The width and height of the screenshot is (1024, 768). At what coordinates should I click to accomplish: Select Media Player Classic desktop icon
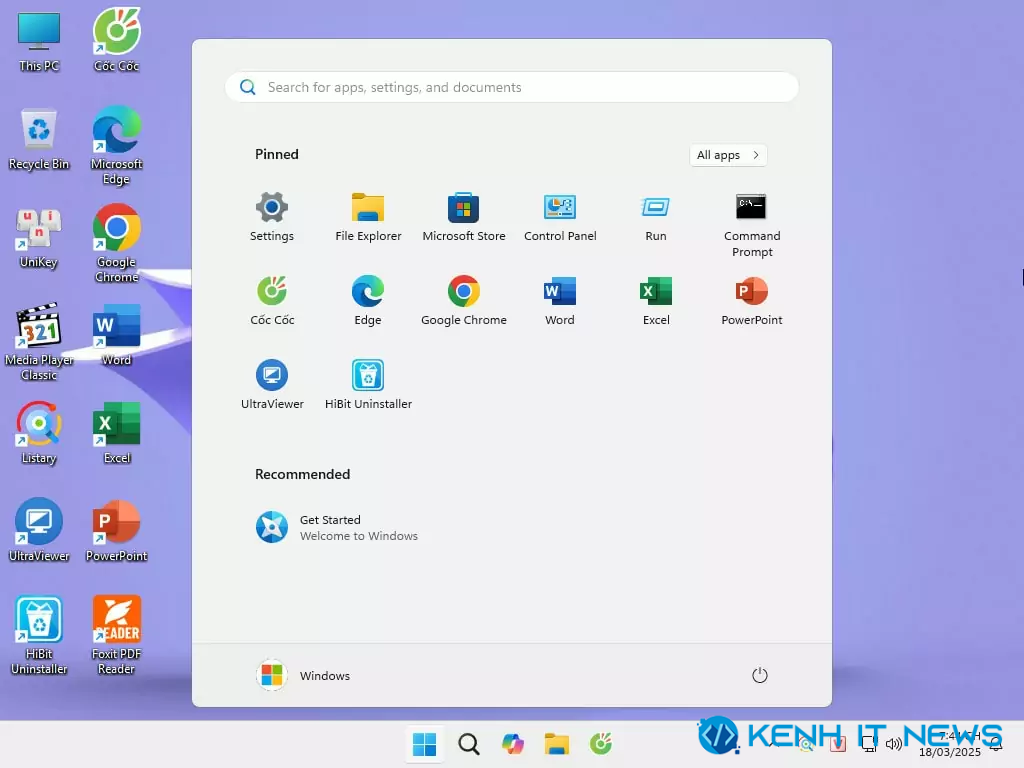pos(39,342)
